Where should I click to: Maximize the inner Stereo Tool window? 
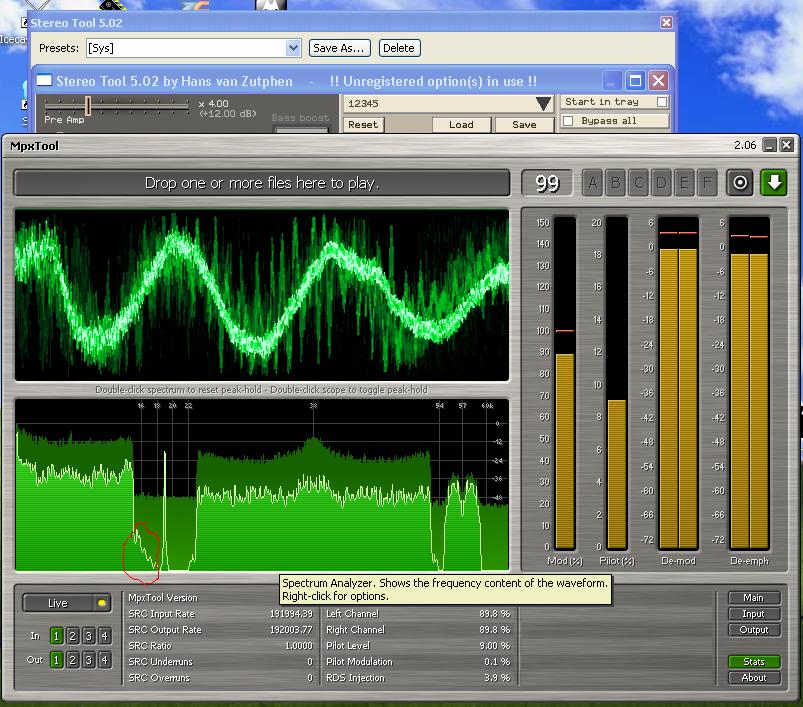coord(635,81)
